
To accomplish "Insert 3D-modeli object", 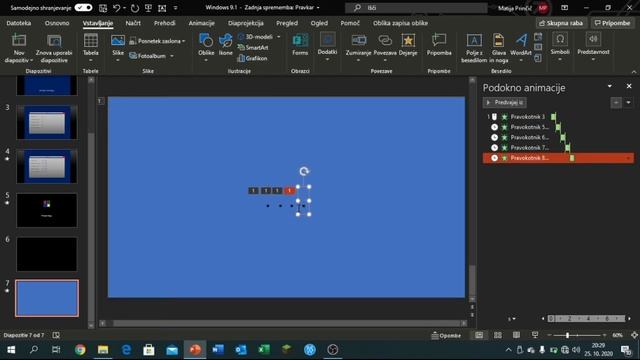I will (x=256, y=37).
